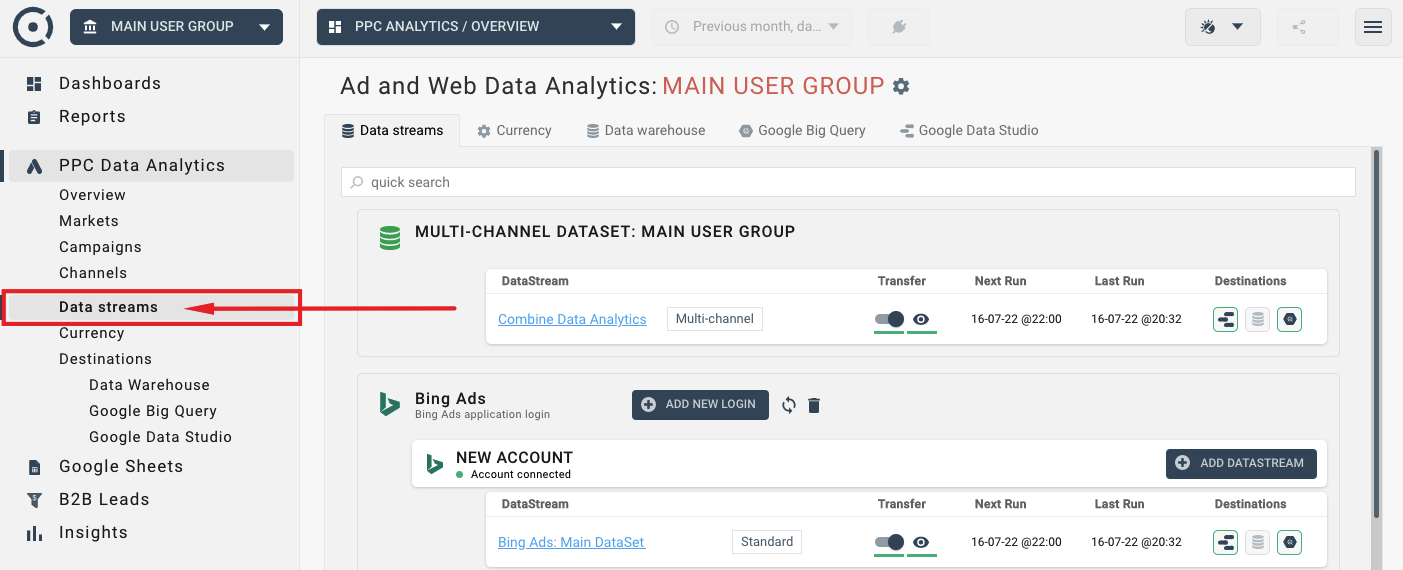The image size is (1403, 570).
Task: Open Google Data Studio in sidebar
Action: [160, 437]
